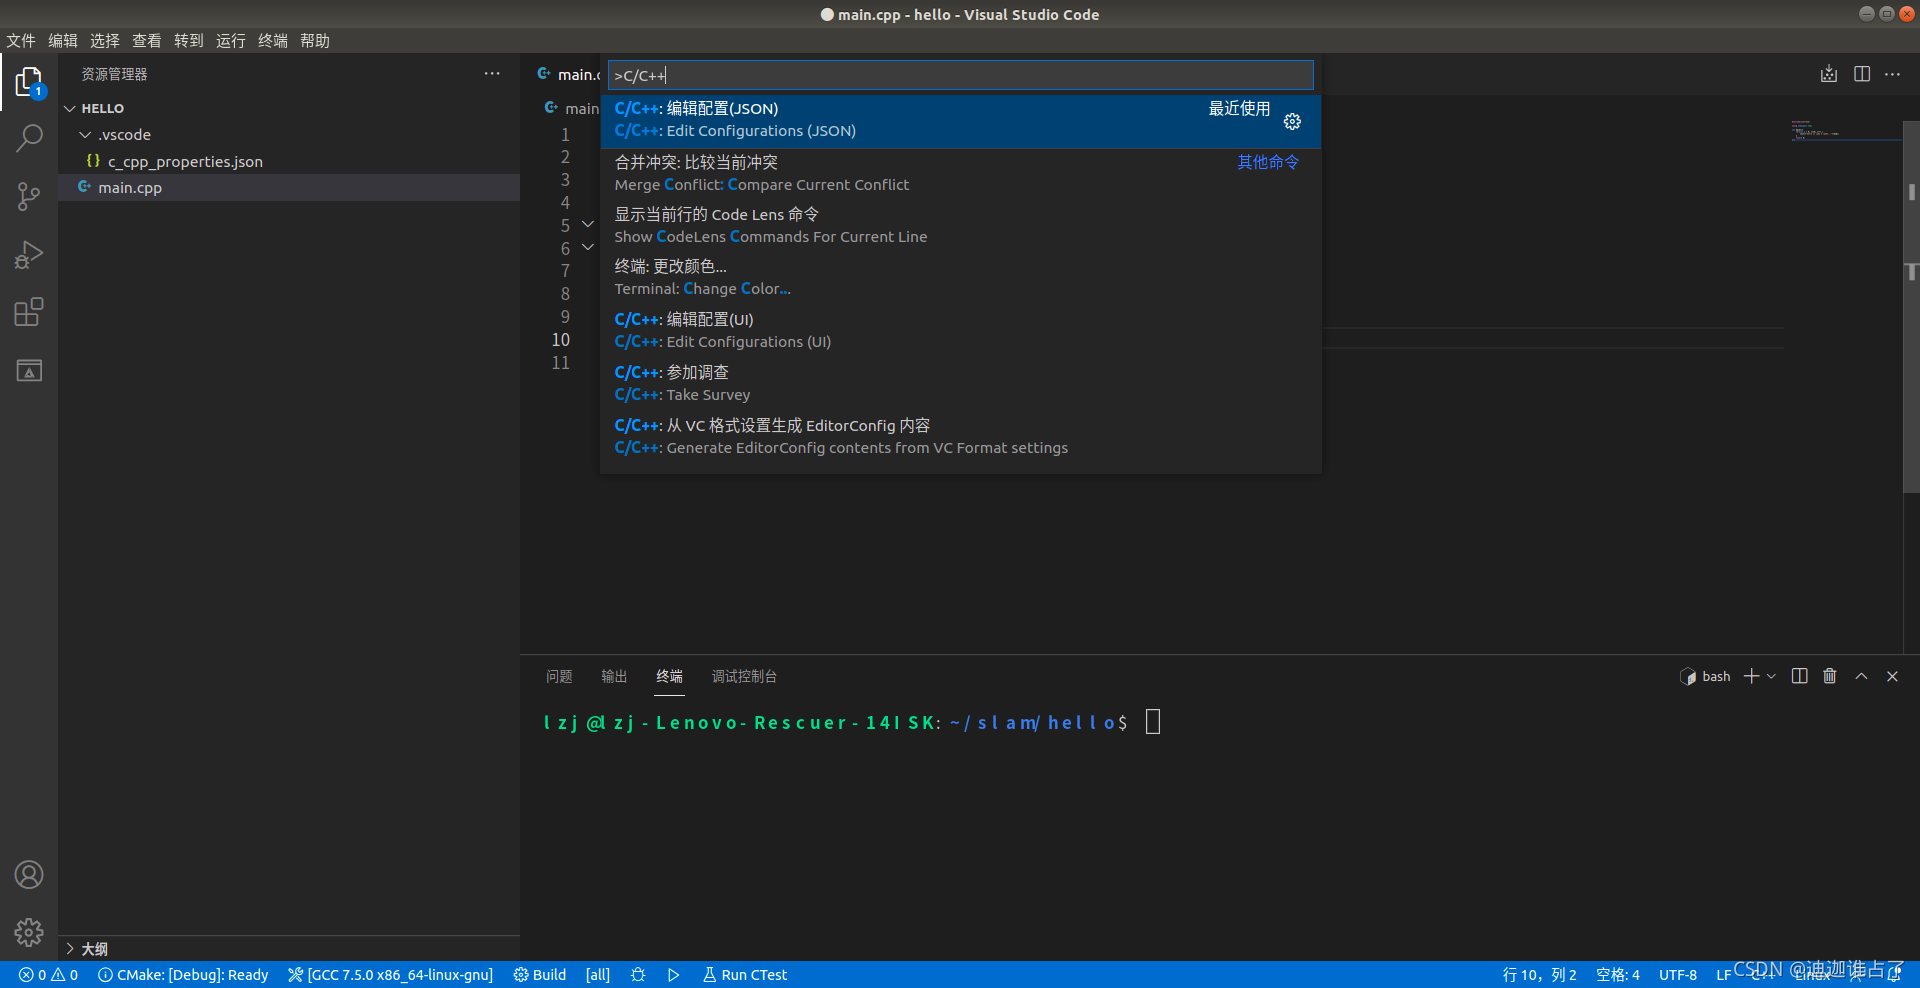Close the terminal panel
Image resolution: width=1920 pixels, height=988 pixels.
tap(1892, 676)
